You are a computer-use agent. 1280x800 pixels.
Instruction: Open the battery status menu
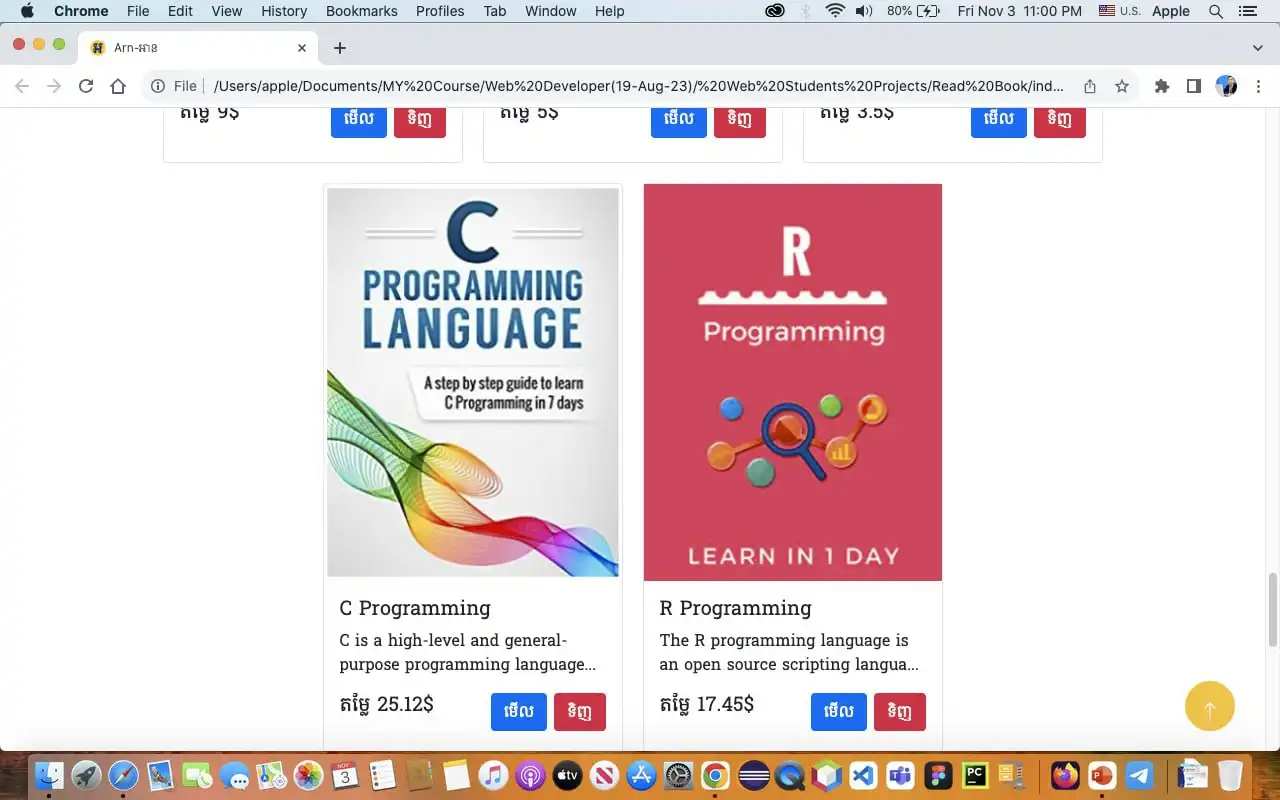pyautogui.click(x=913, y=11)
